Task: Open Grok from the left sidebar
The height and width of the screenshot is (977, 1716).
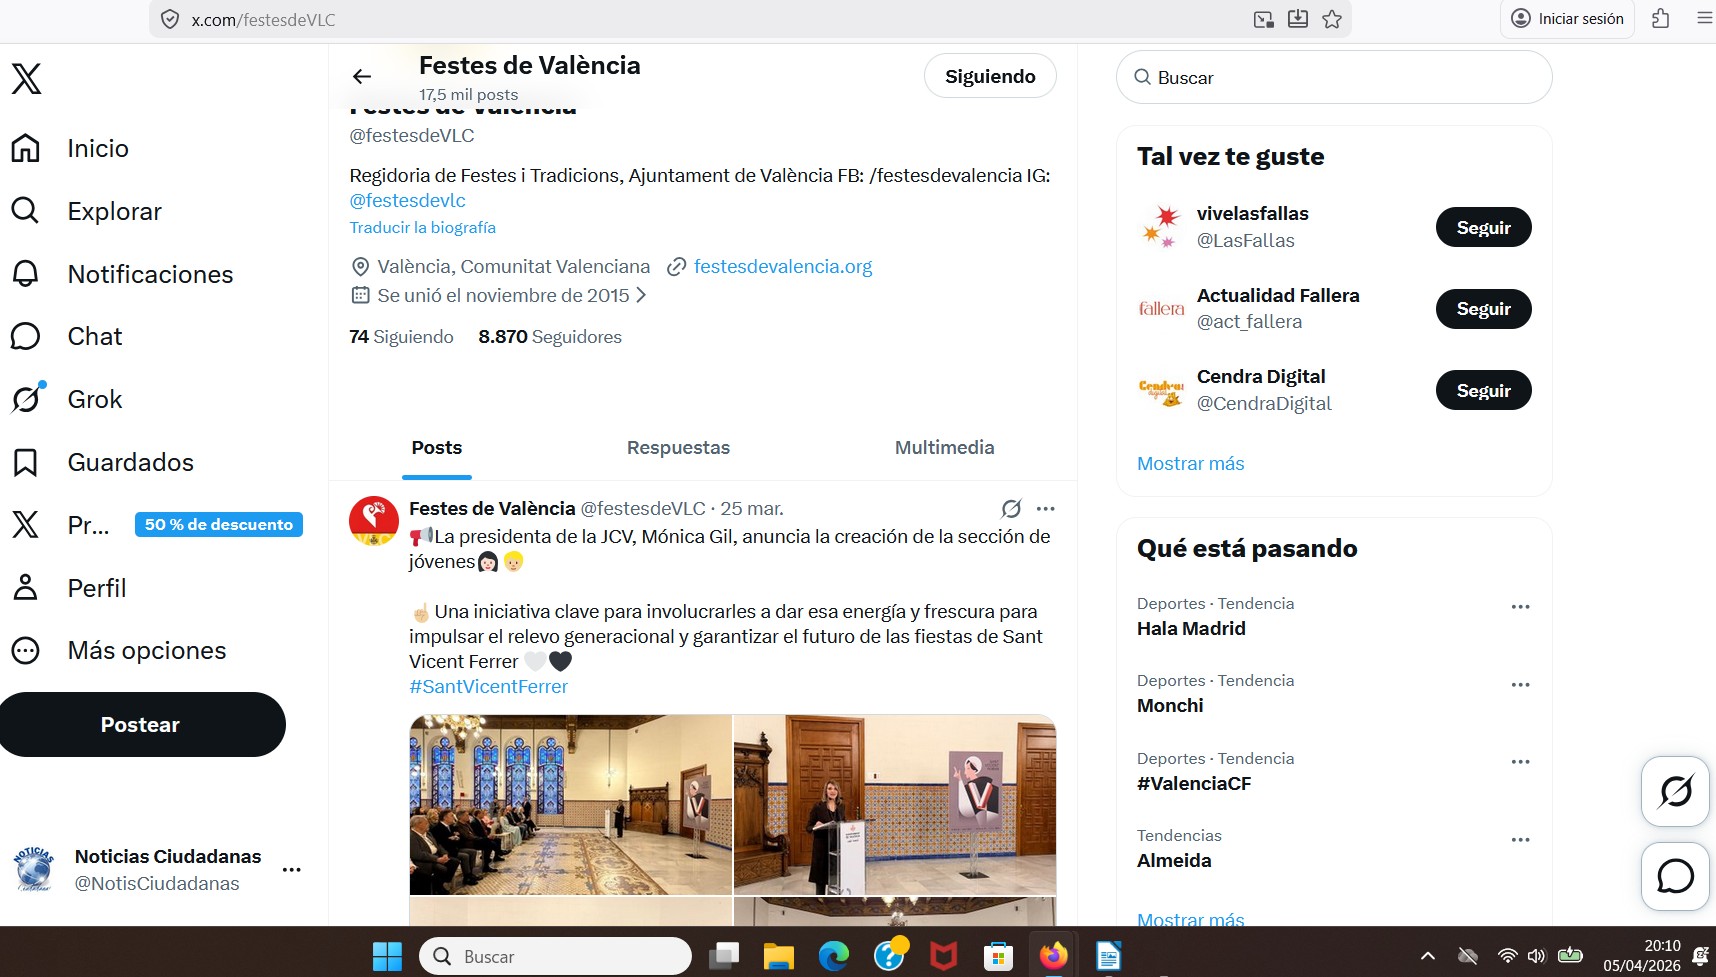Action: [95, 399]
